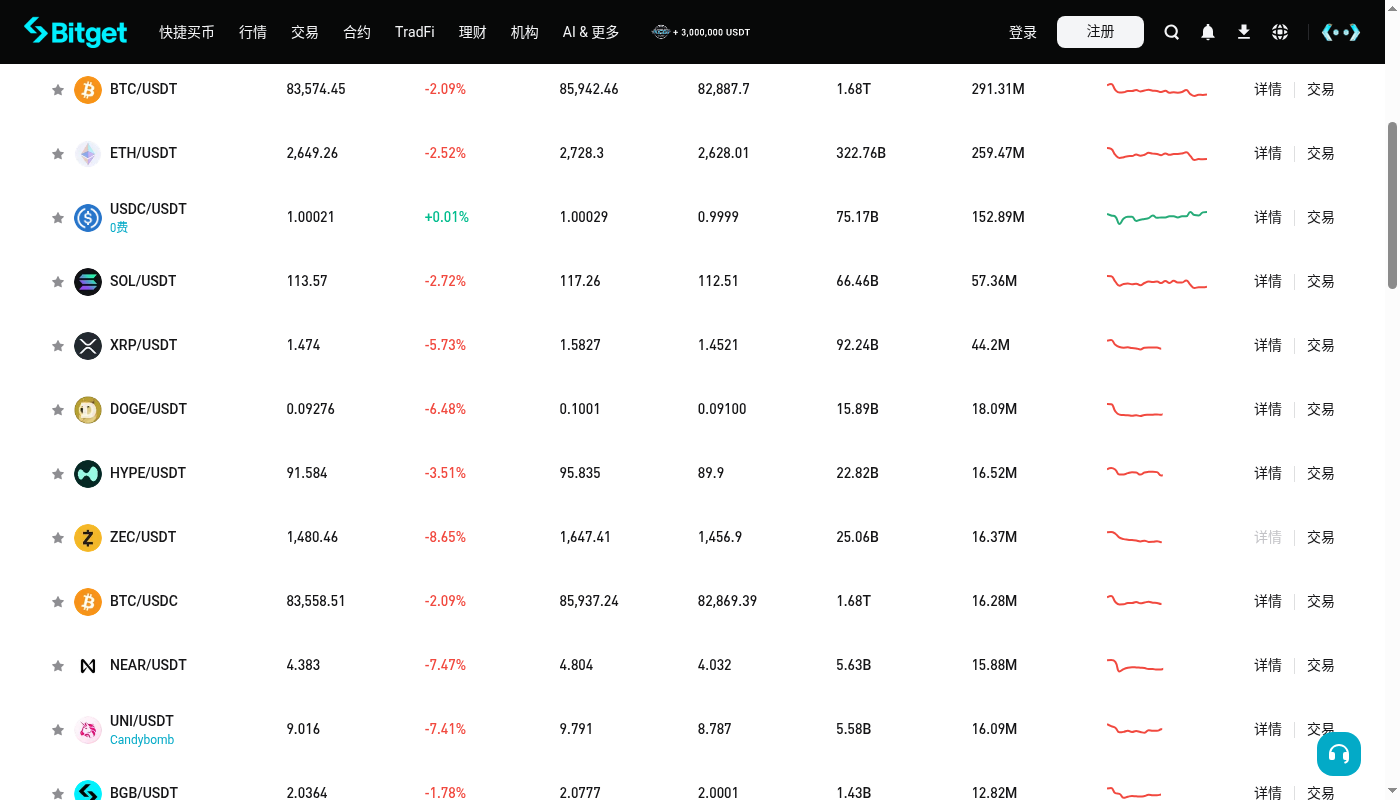
Task: Click the ETH/USDT price 2,649.26
Action: (x=312, y=153)
